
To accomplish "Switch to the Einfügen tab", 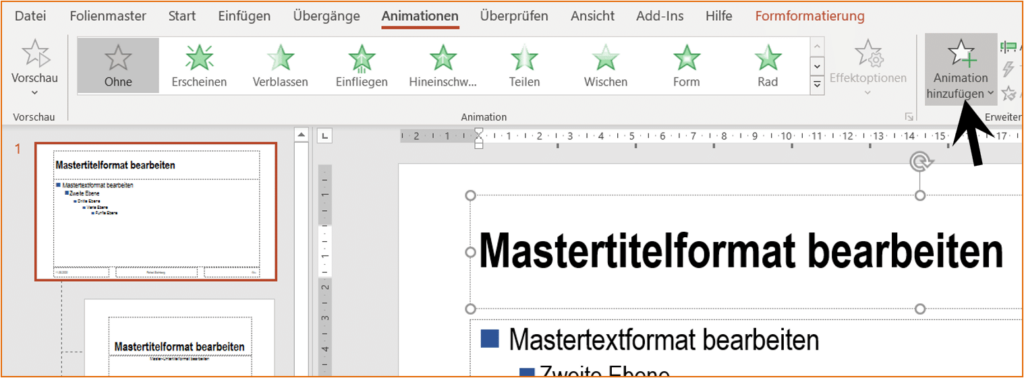I will pos(245,16).
